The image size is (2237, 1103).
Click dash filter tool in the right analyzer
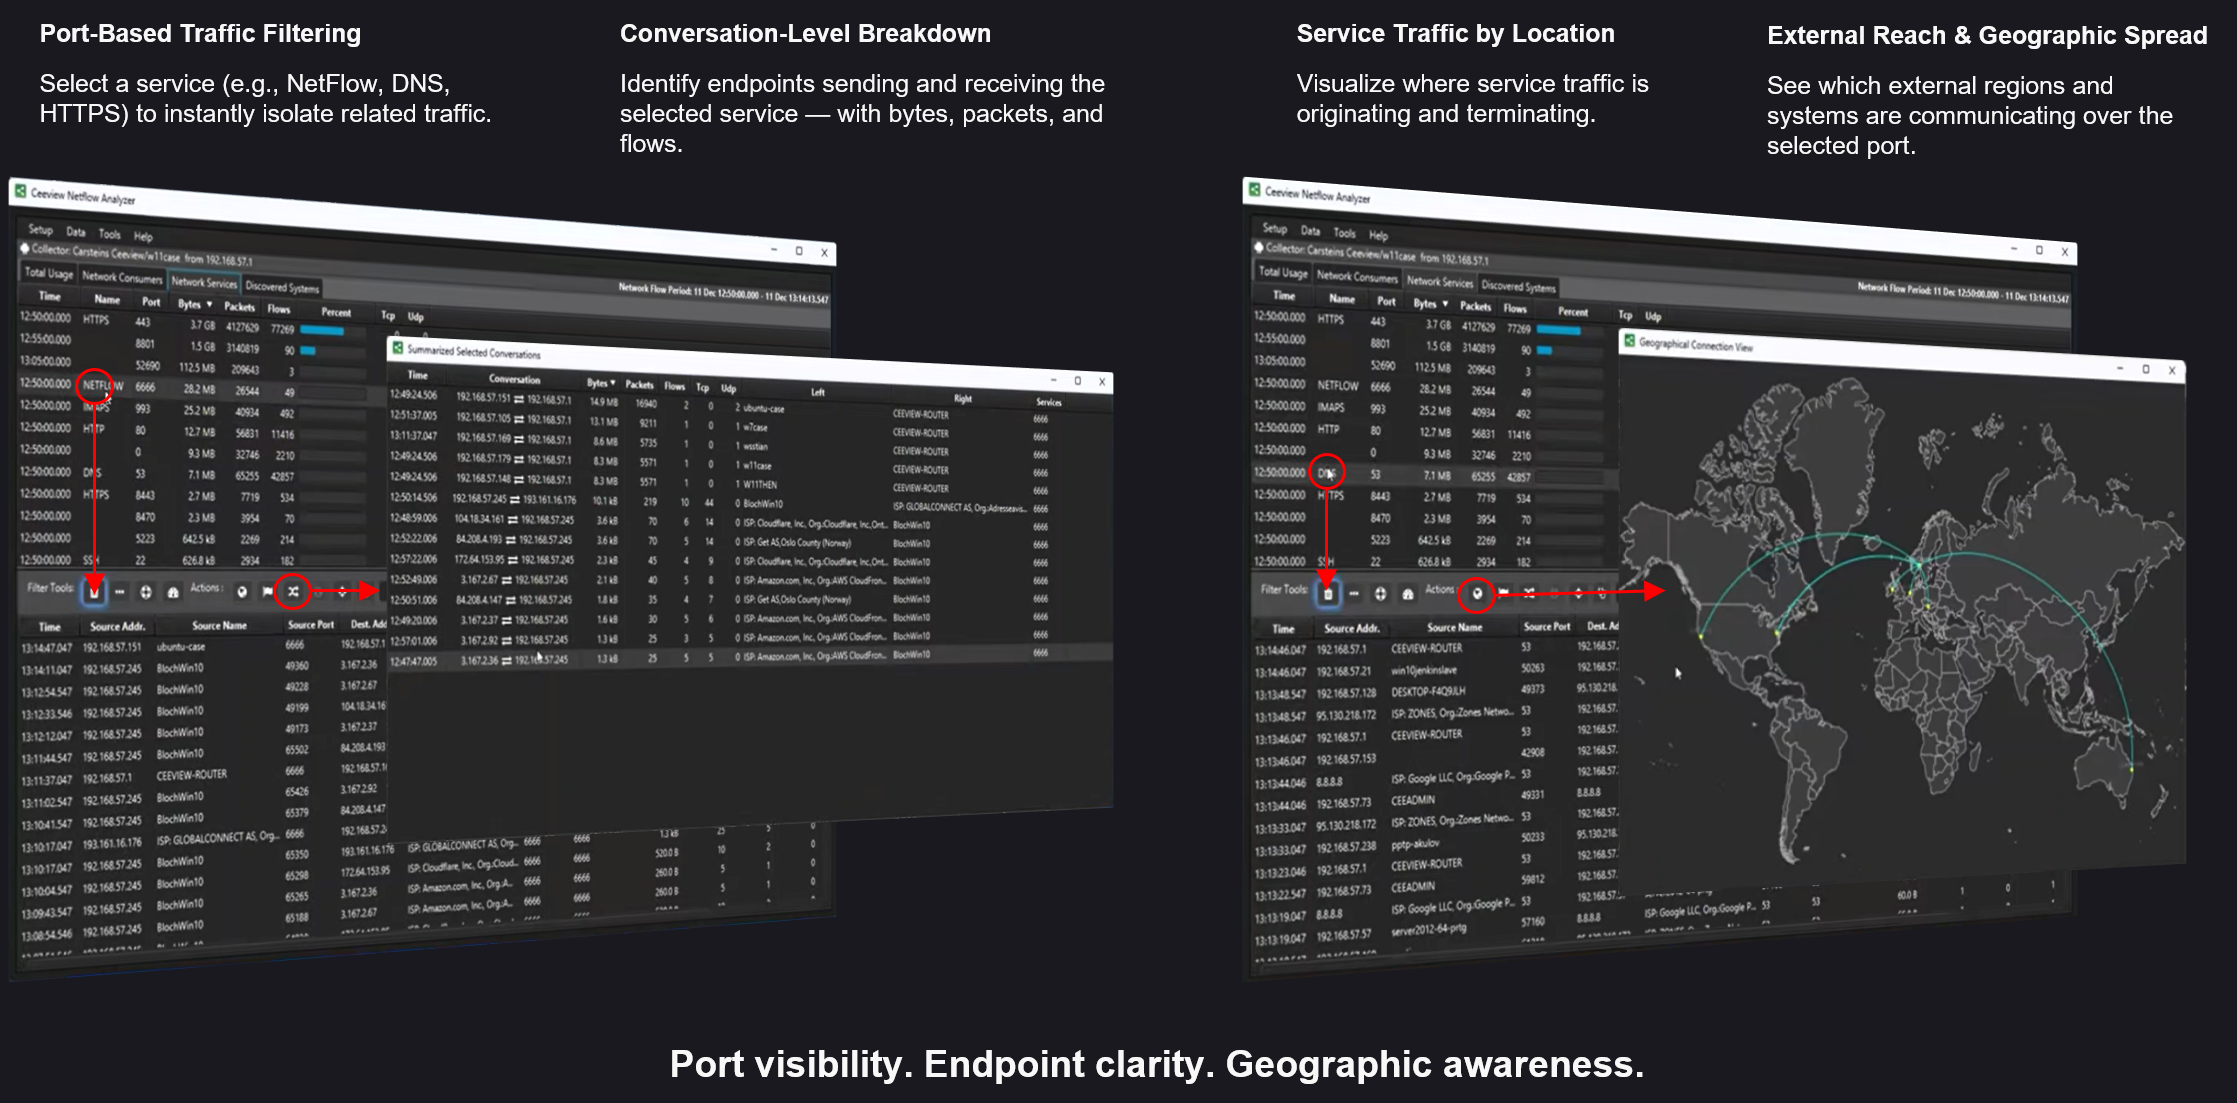(x=1354, y=594)
